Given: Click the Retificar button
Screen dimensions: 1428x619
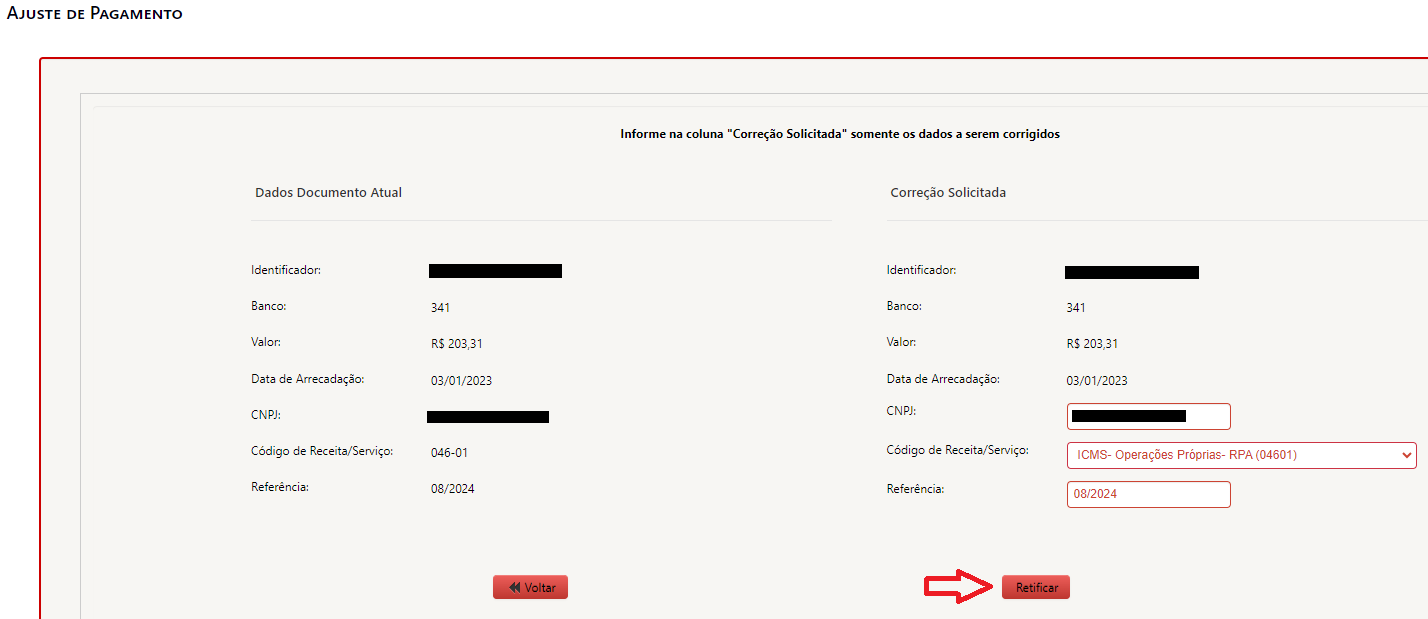Looking at the screenshot, I should (x=1036, y=588).
